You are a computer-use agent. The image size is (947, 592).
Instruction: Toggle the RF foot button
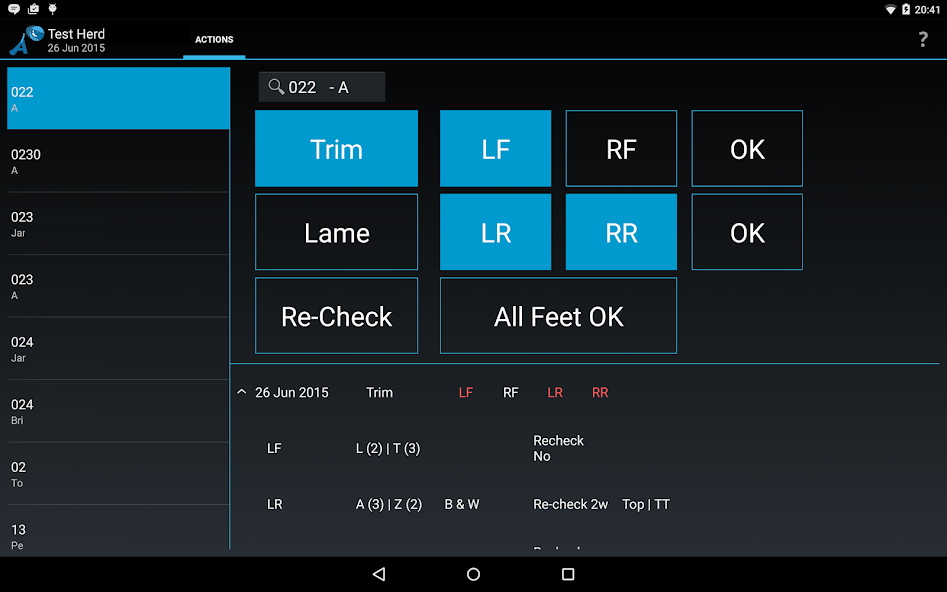pos(621,149)
